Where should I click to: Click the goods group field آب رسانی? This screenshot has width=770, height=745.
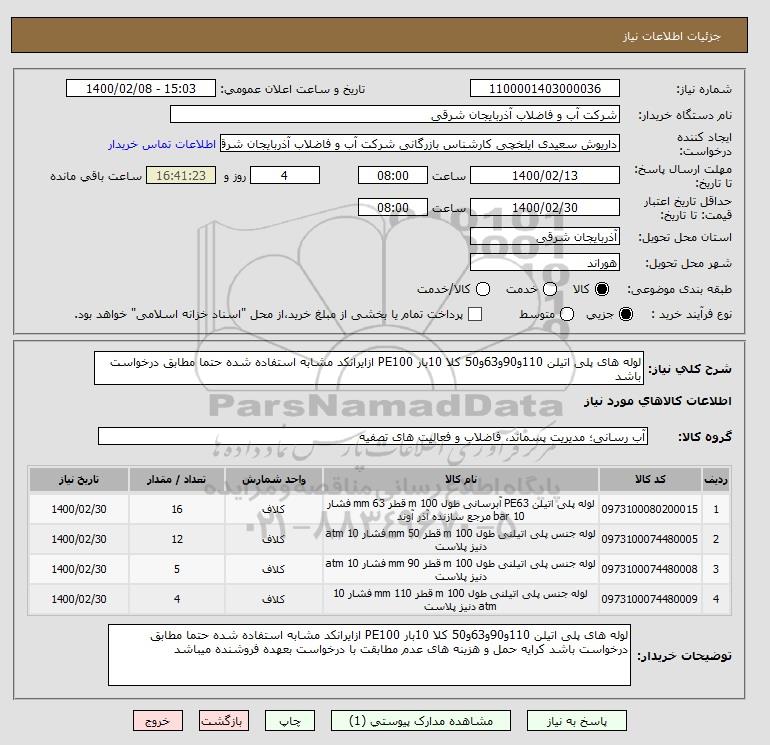point(373,436)
